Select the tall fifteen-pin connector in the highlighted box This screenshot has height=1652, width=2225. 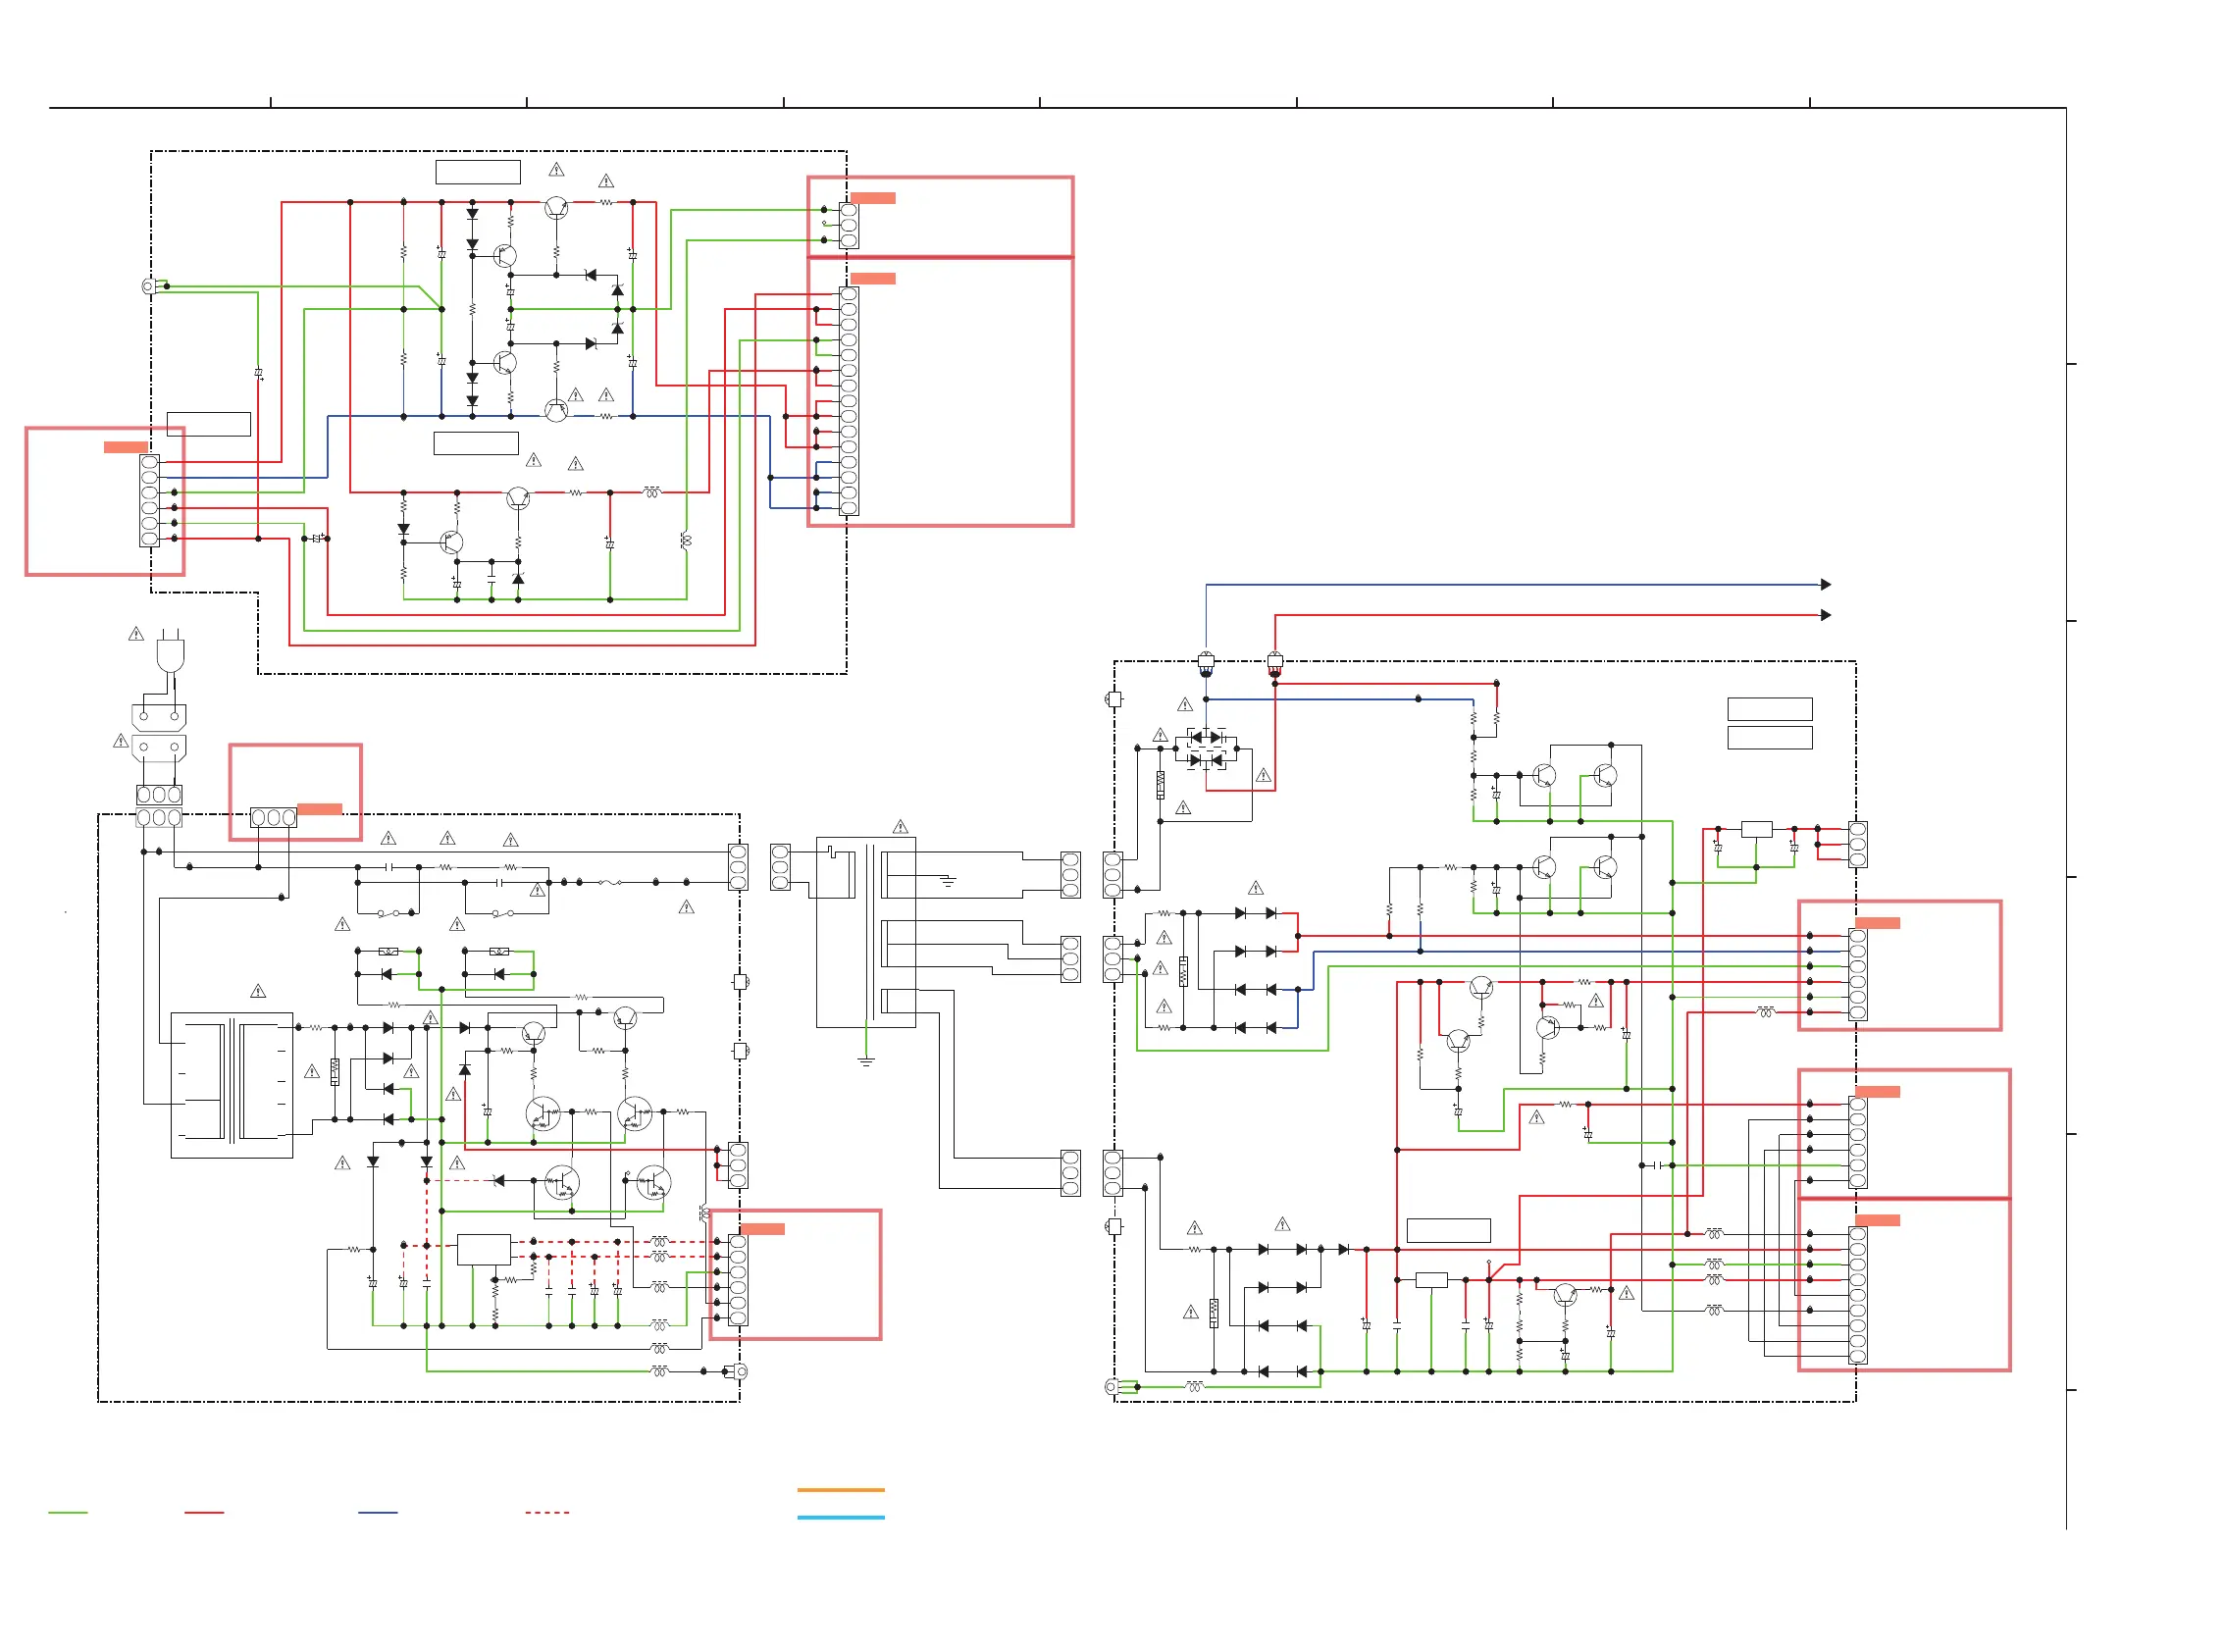coord(848,401)
